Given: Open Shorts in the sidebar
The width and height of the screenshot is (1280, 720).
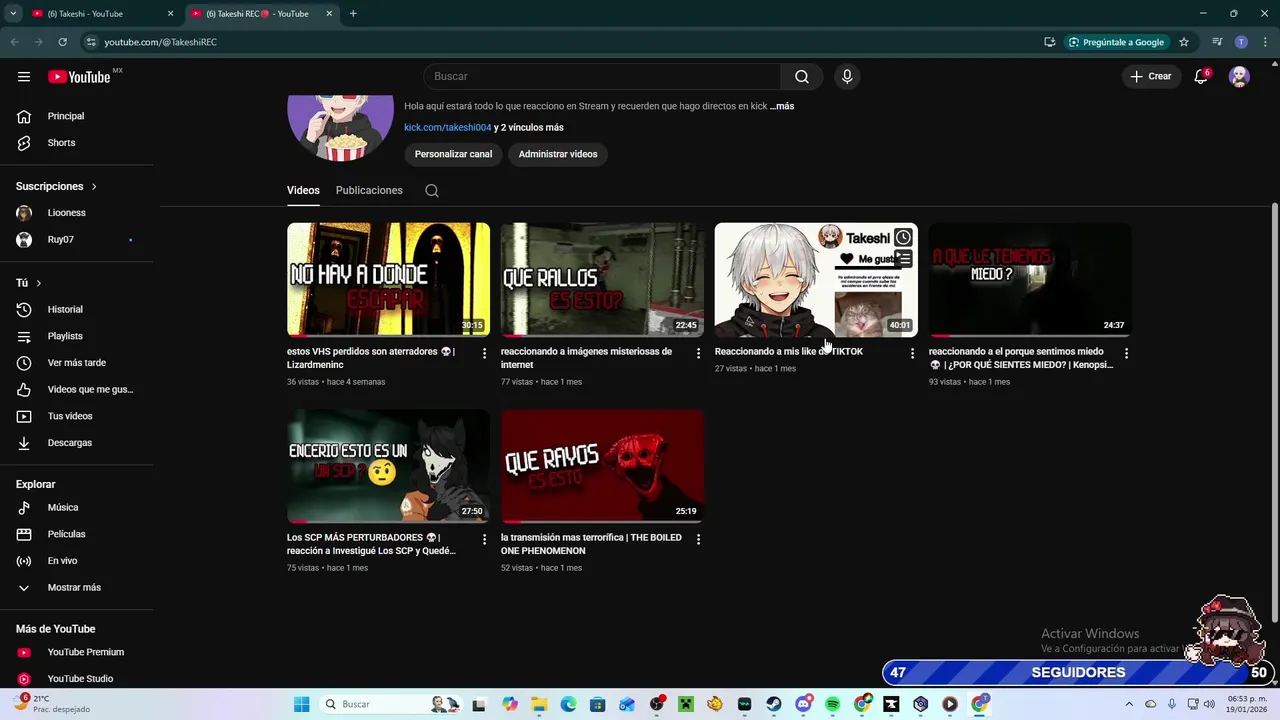Looking at the screenshot, I should coord(74,143).
